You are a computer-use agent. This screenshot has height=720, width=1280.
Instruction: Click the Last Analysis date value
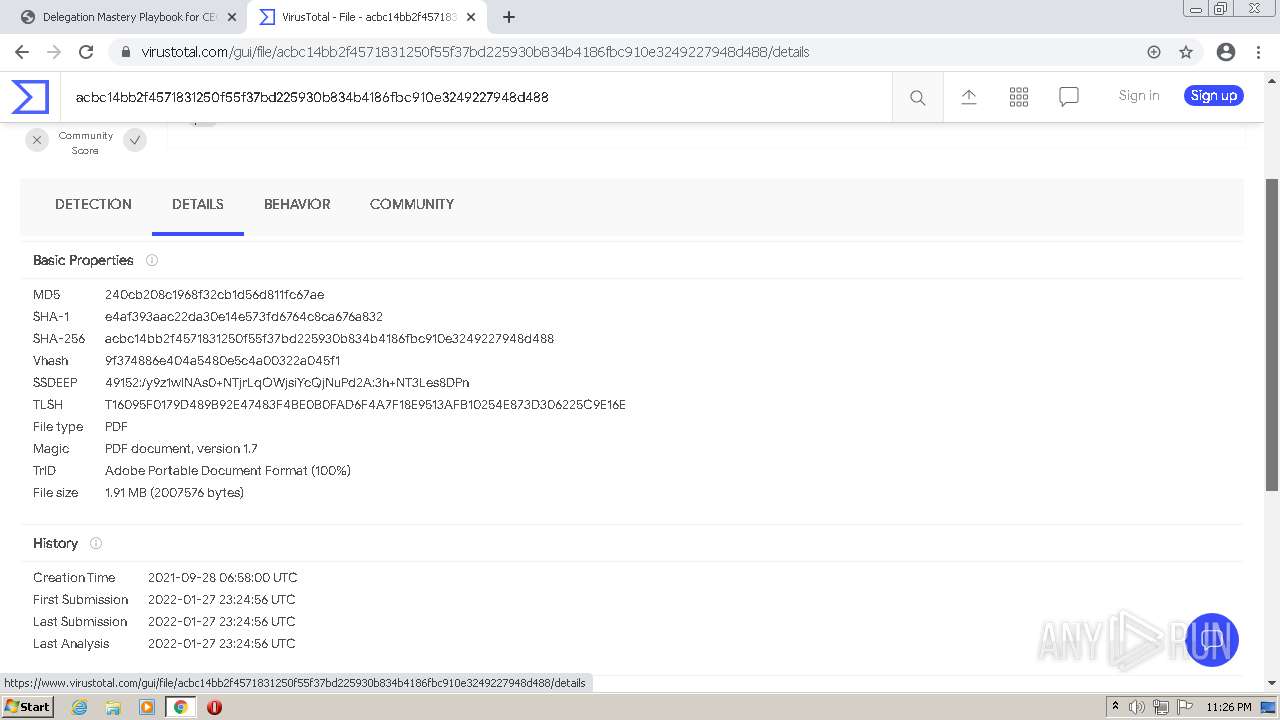click(222, 644)
